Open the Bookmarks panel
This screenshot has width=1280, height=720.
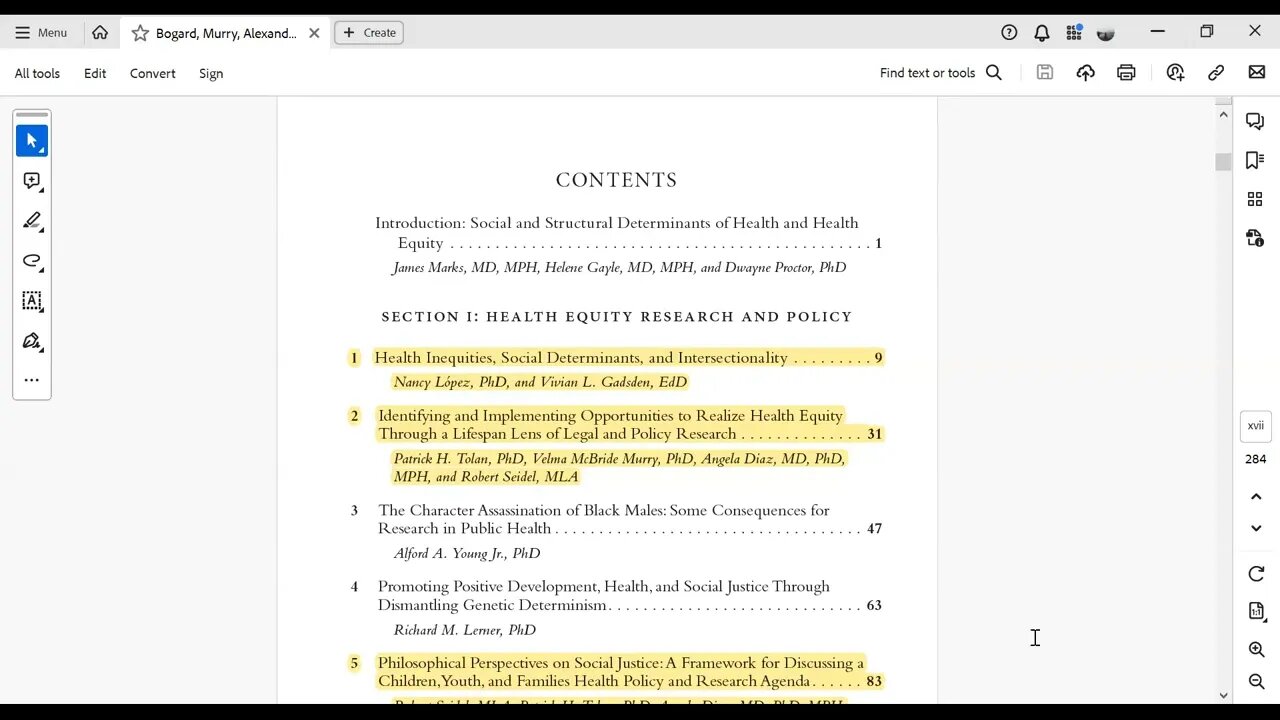[x=1255, y=160]
